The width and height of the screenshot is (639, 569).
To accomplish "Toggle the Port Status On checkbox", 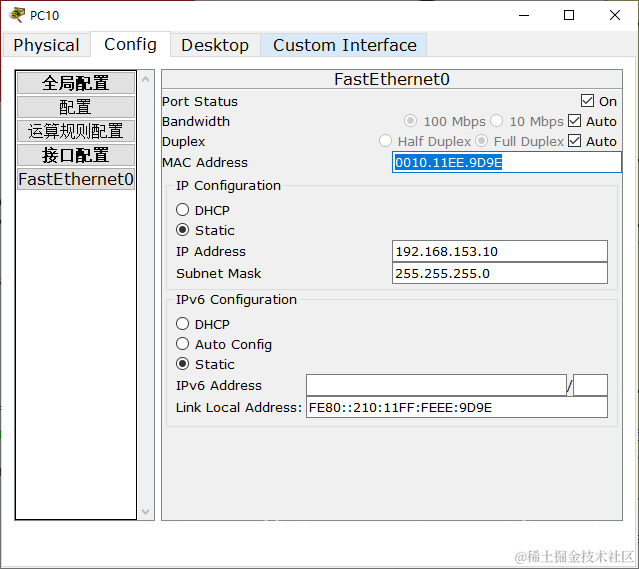I will (x=587, y=101).
